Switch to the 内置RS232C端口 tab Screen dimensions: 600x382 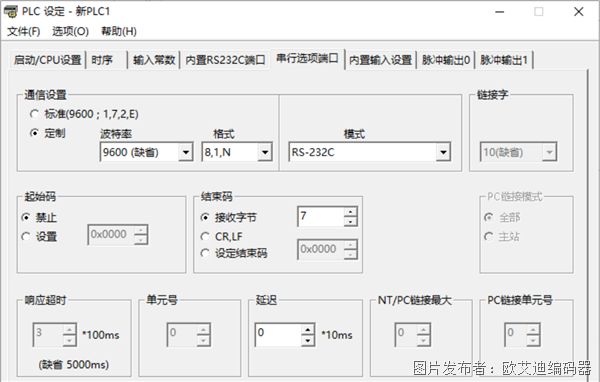coord(225,60)
